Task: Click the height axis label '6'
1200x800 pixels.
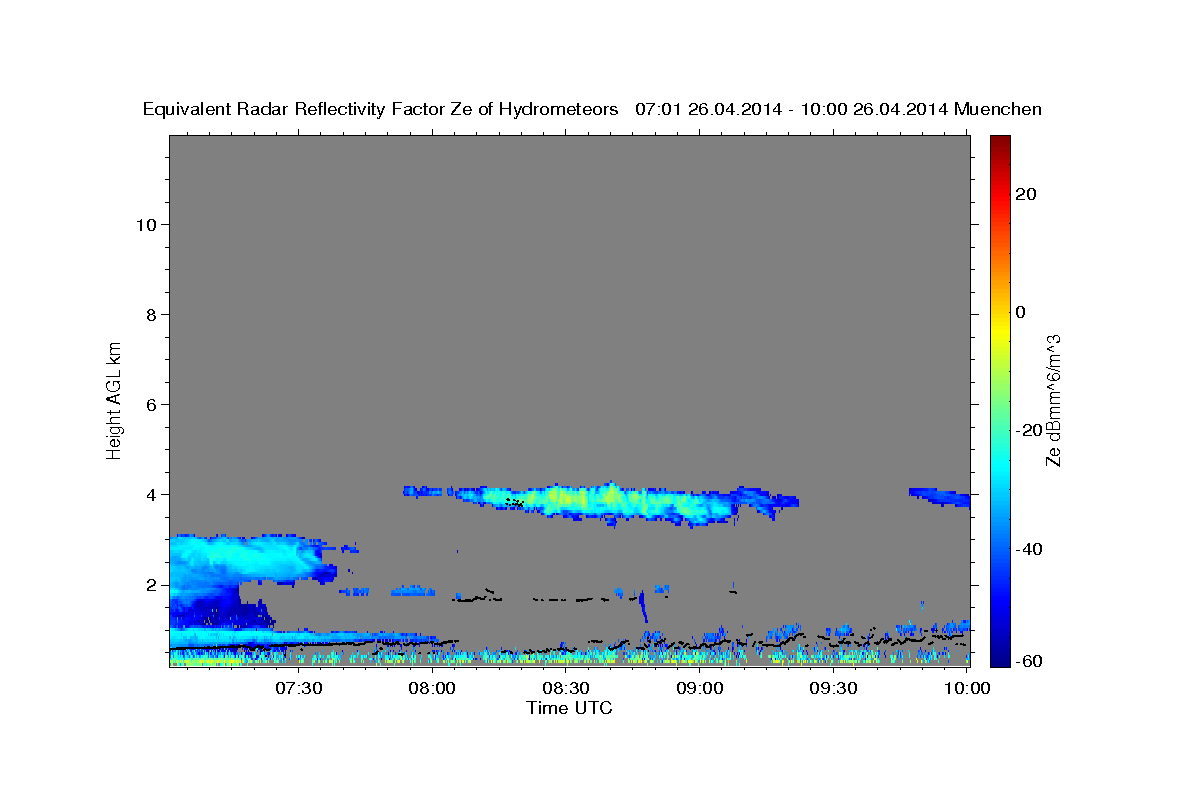Action: click(150, 404)
